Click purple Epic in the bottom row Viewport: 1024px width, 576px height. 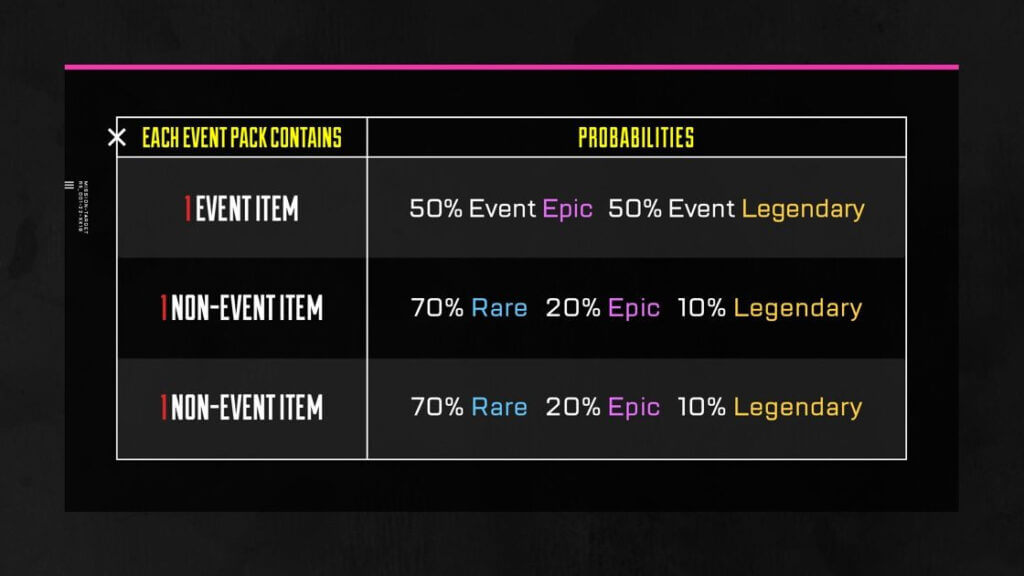633,408
